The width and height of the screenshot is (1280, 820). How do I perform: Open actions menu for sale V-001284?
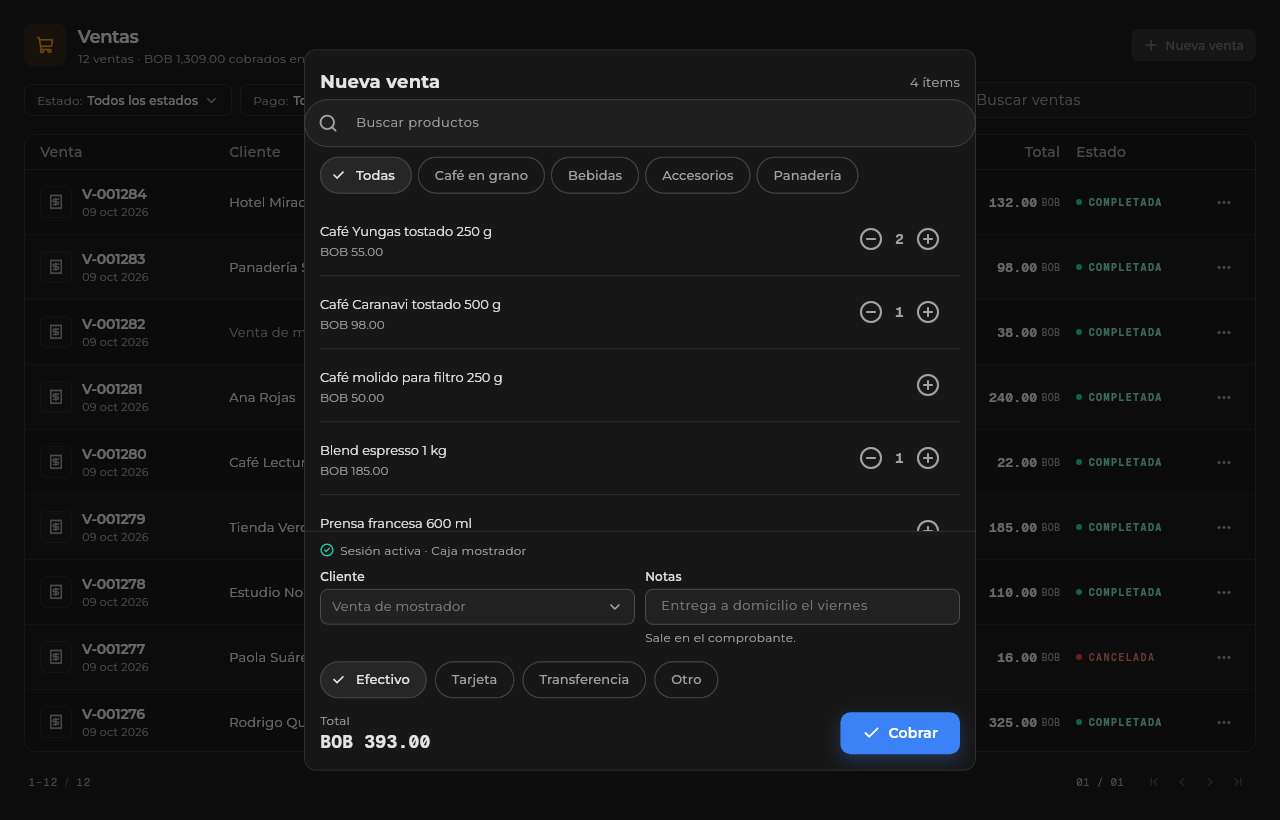(x=1224, y=202)
